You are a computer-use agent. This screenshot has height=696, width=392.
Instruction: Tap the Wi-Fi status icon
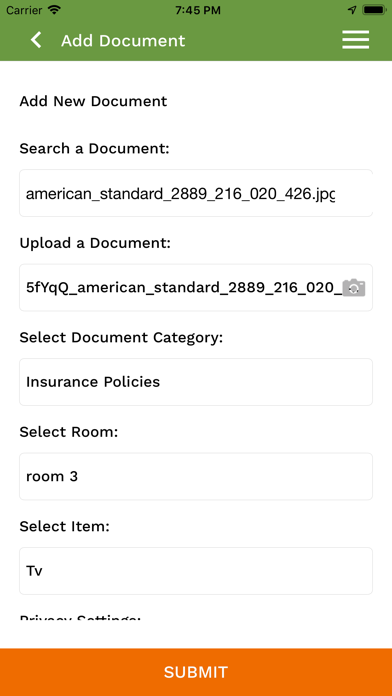[55, 10]
